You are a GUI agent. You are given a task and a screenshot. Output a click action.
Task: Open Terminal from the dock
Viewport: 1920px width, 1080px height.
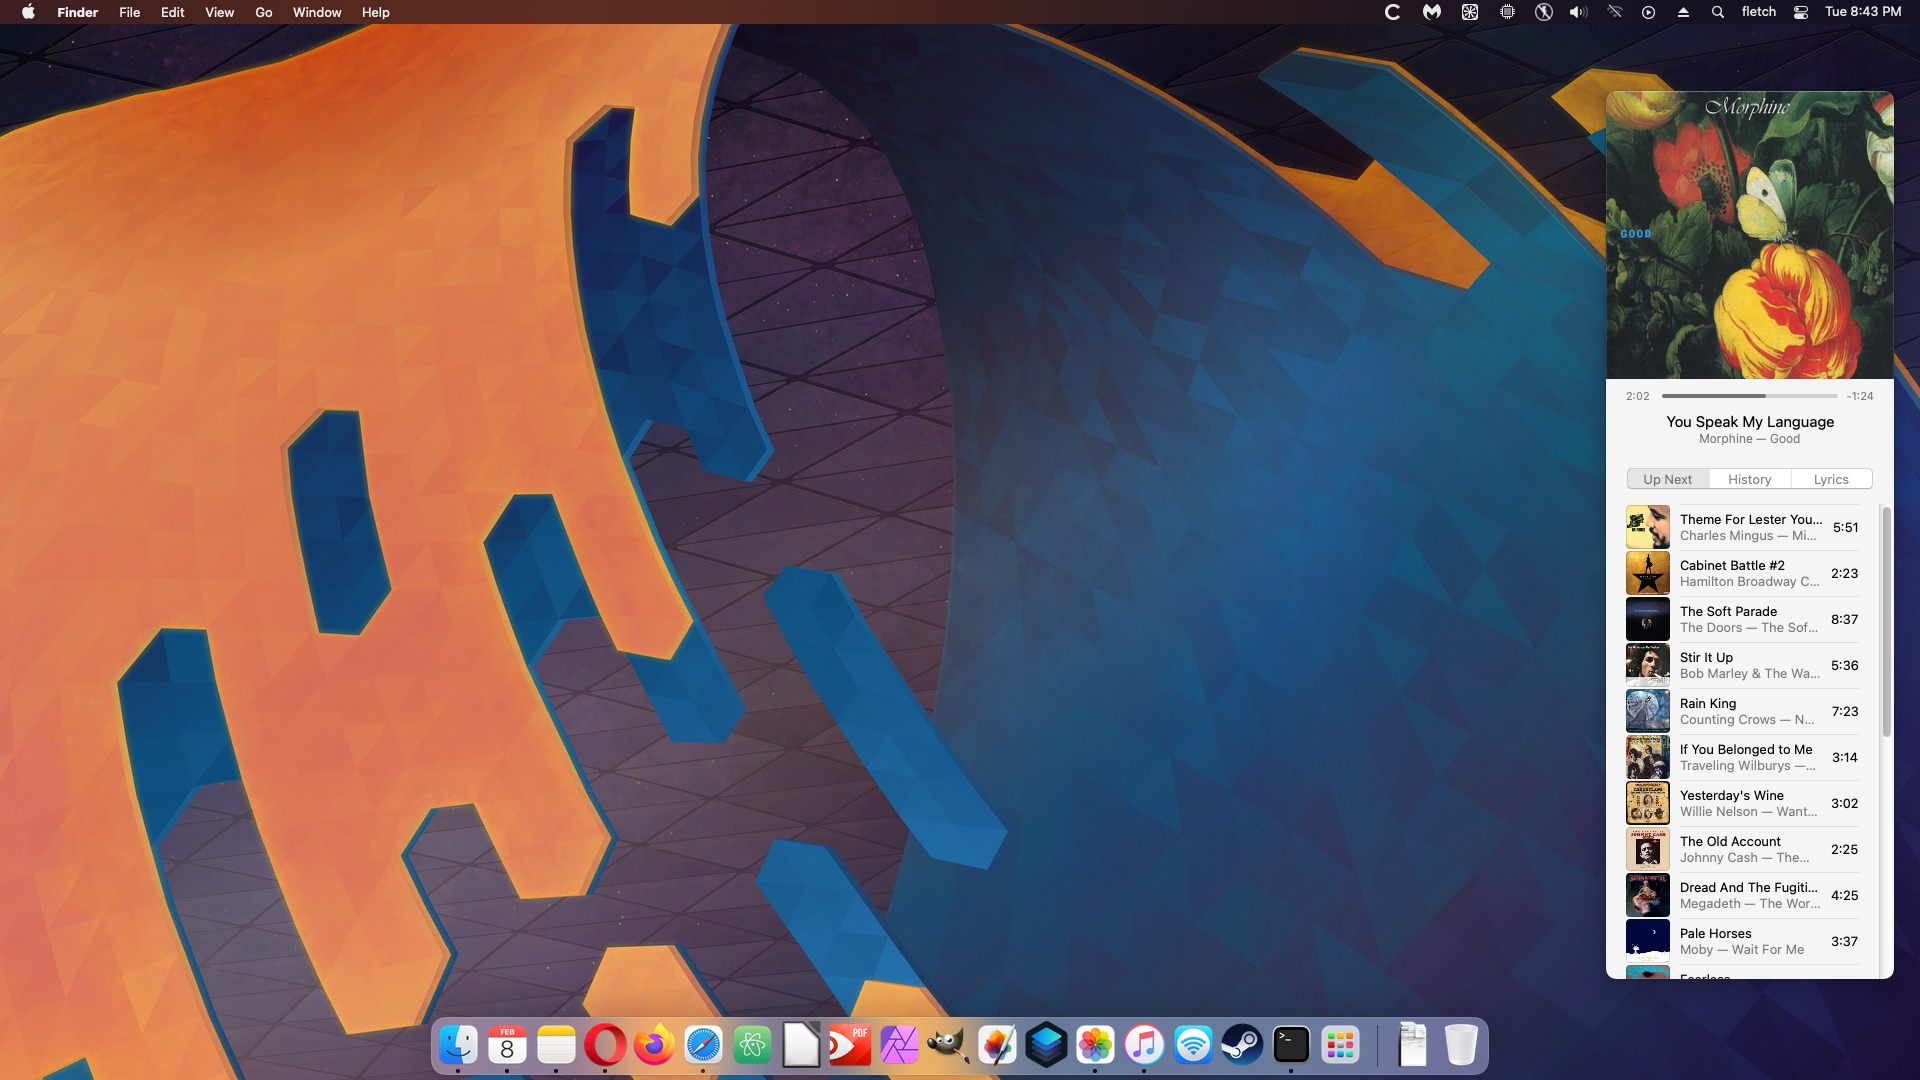pyautogui.click(x=1291, y=1046)
